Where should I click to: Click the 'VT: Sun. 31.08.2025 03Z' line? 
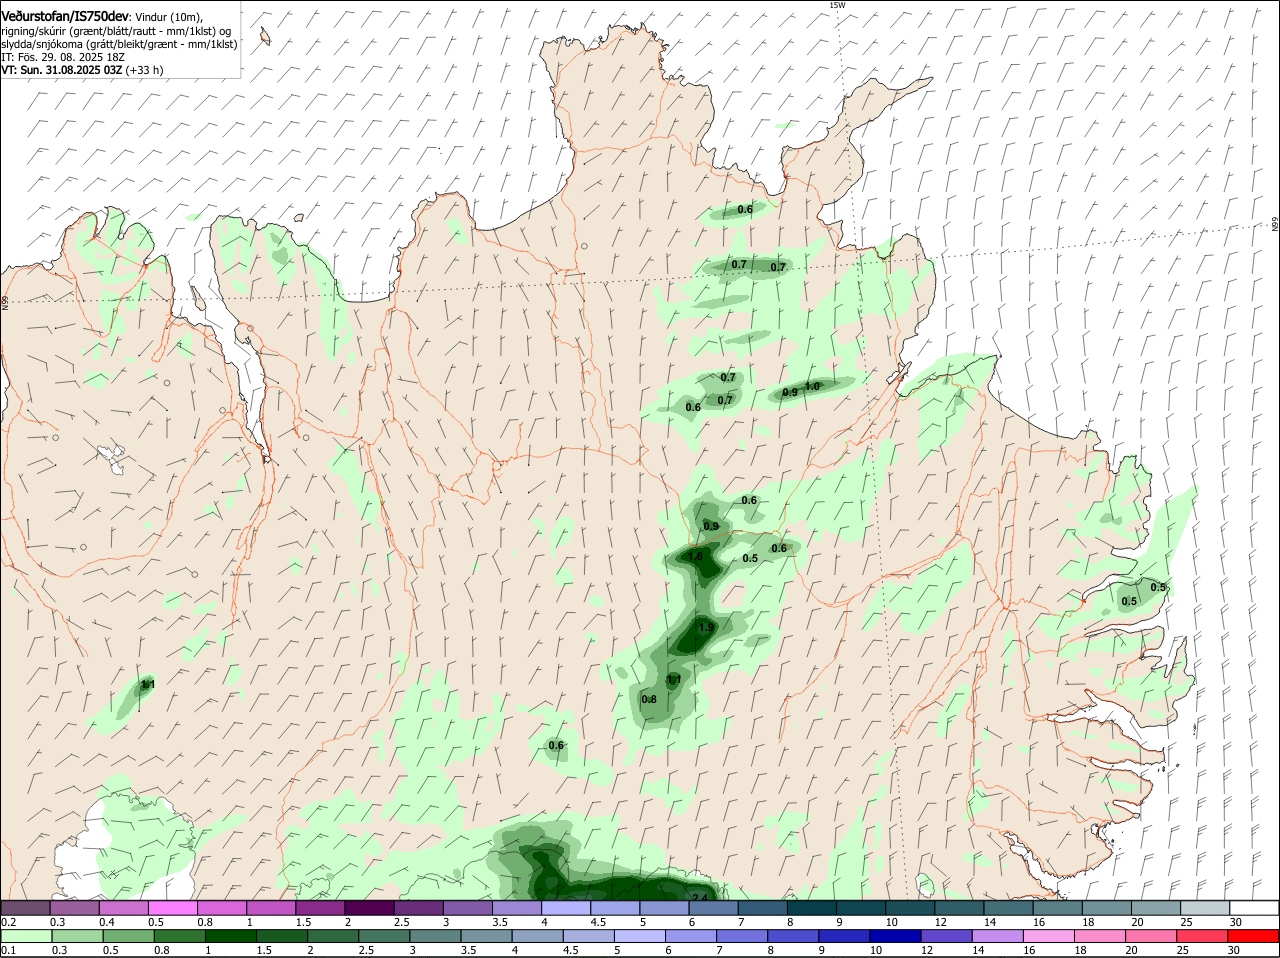tap(61, 70)
